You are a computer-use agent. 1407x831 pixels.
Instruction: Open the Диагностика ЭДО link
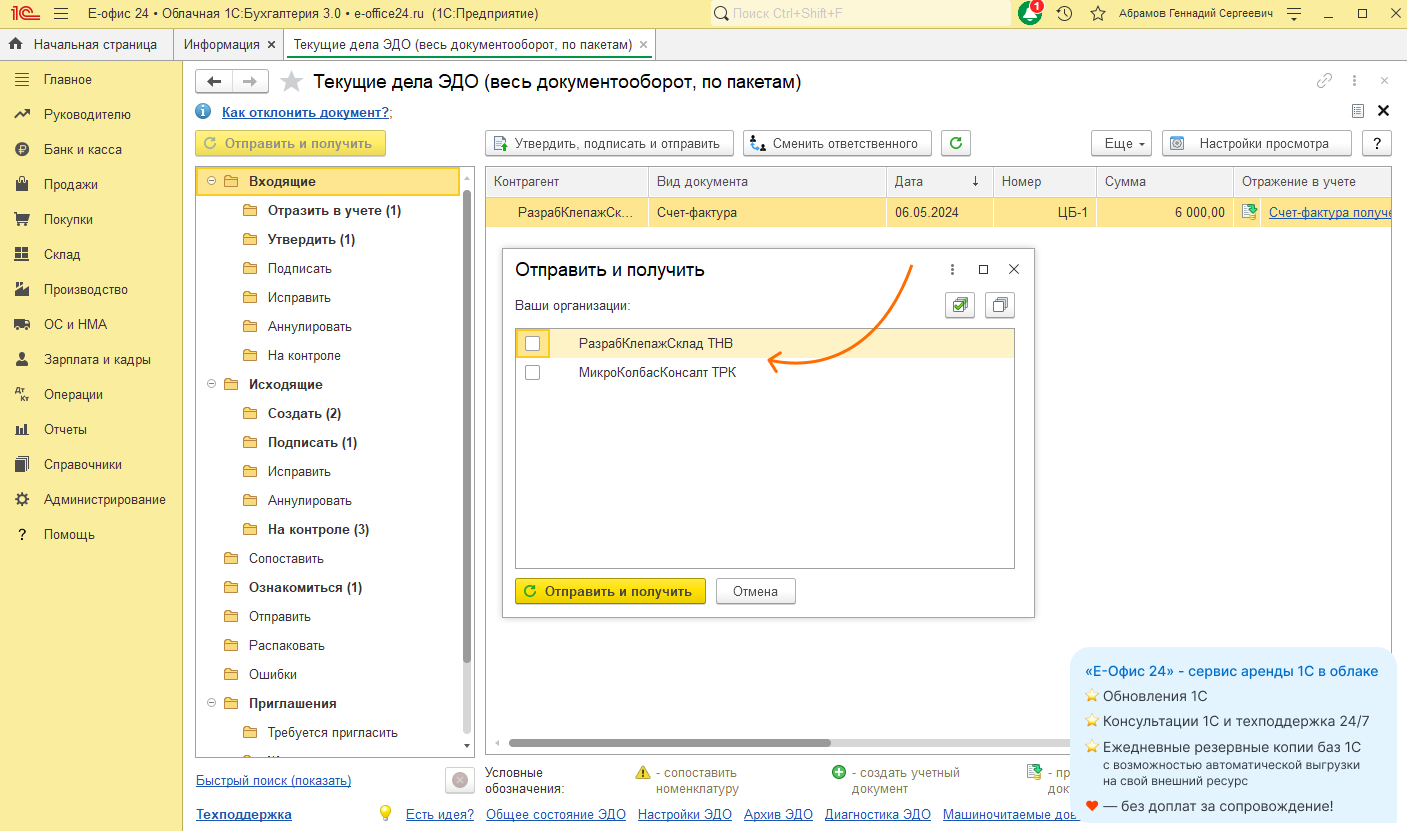pyautogui.click(x=877, y=814)
